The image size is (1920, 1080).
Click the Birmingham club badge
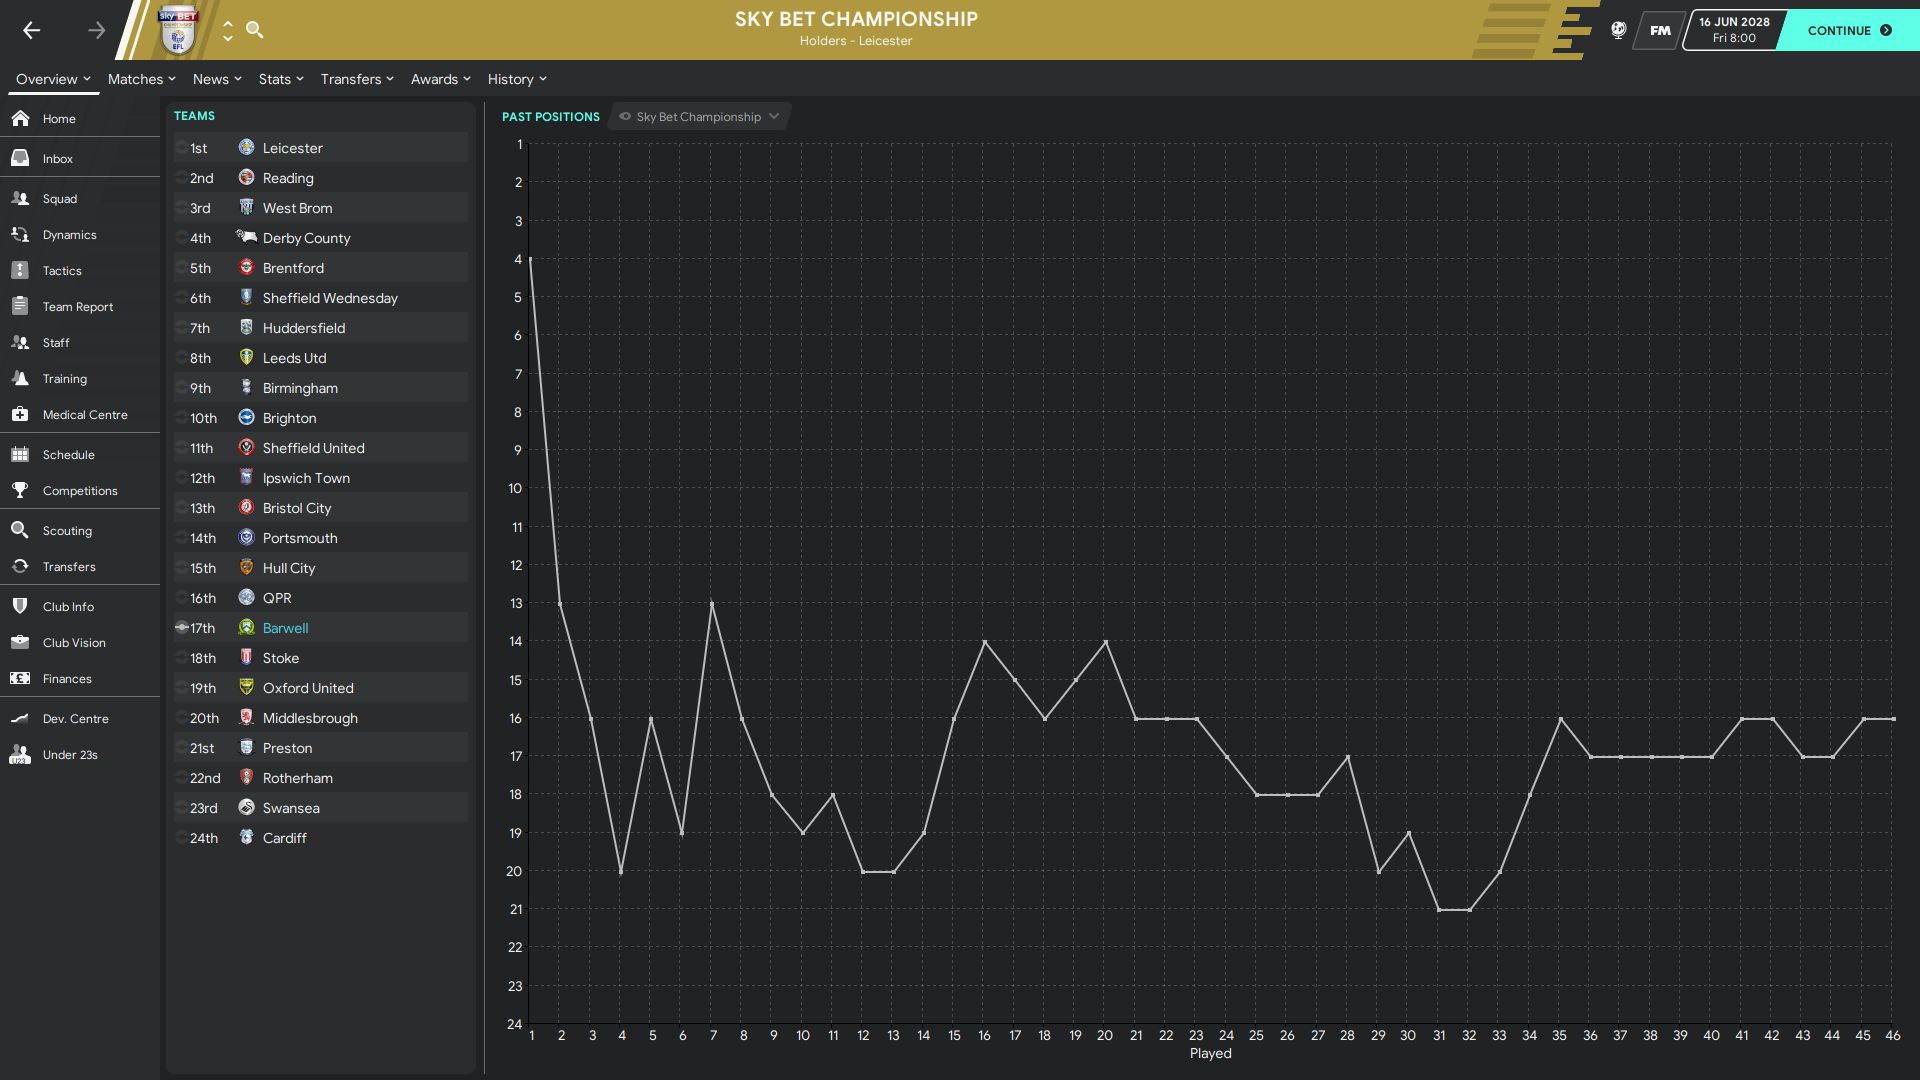pyautogui.click(x=246, y=387)
